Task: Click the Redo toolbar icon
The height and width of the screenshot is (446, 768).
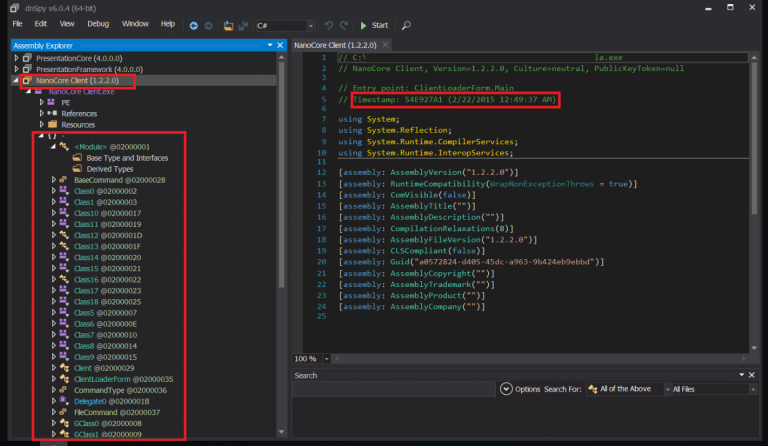Action: [x=344, y=25]
